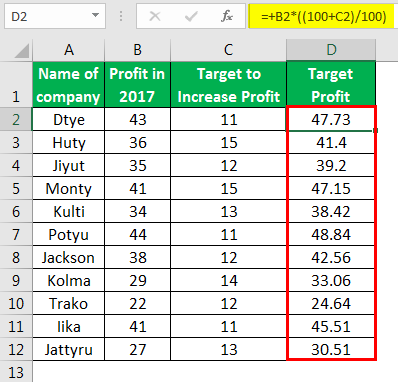Select column B header
The image size is (398, 382).
coord(137,50)
